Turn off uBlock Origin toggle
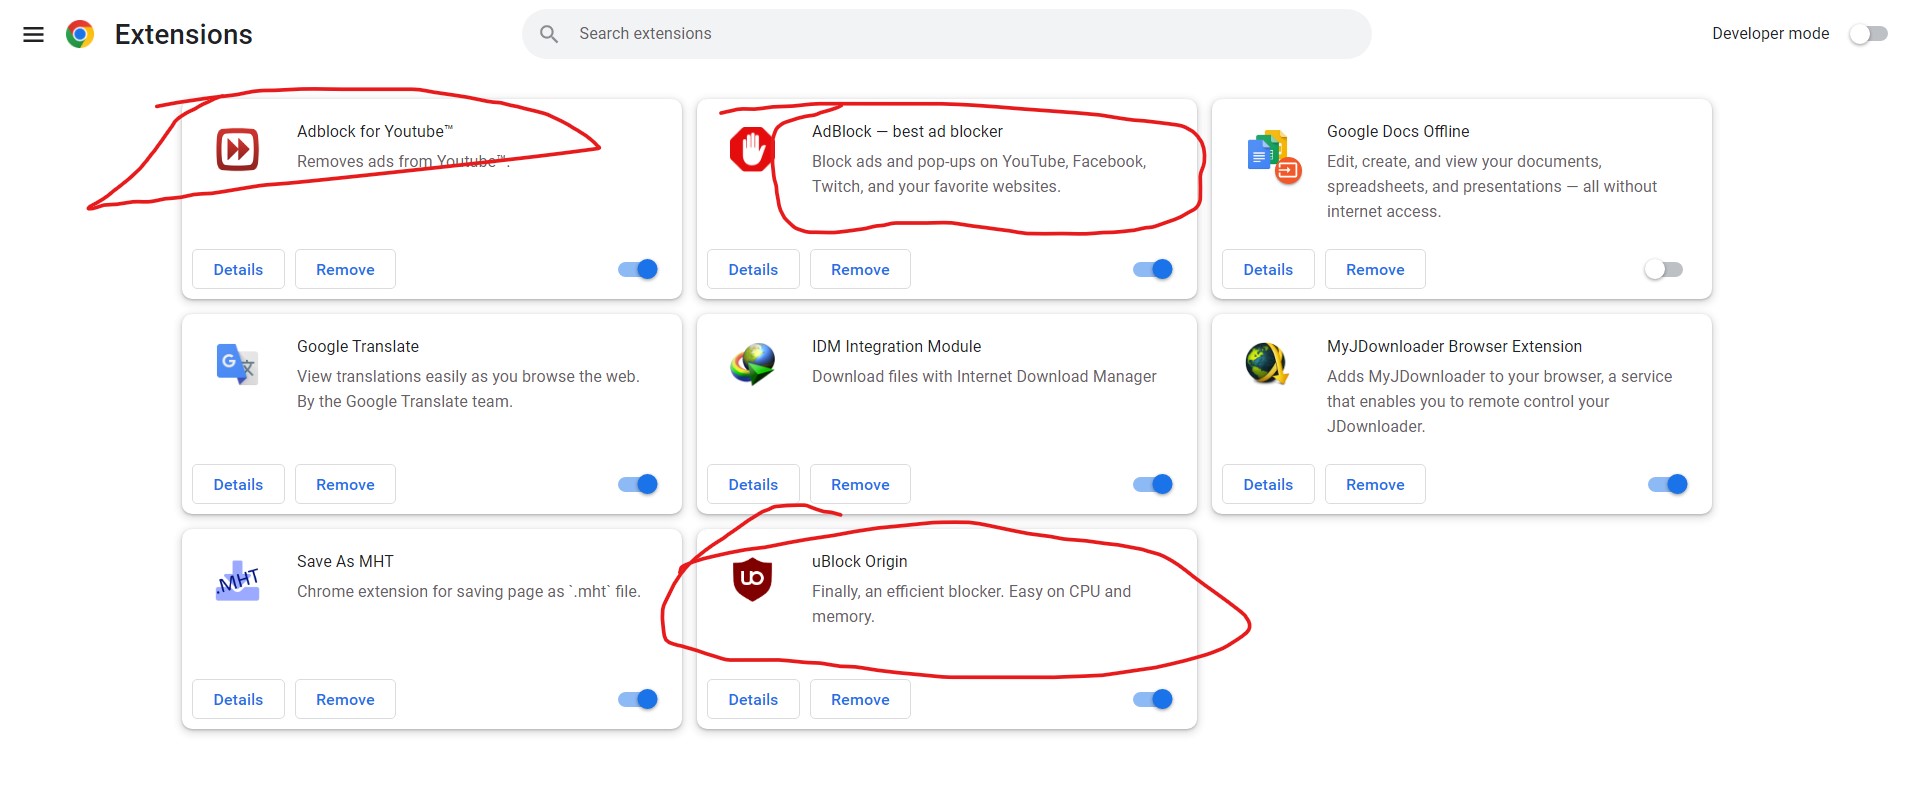Image resolution: width=1907 pixels, height=790 pixels. 1153,699
